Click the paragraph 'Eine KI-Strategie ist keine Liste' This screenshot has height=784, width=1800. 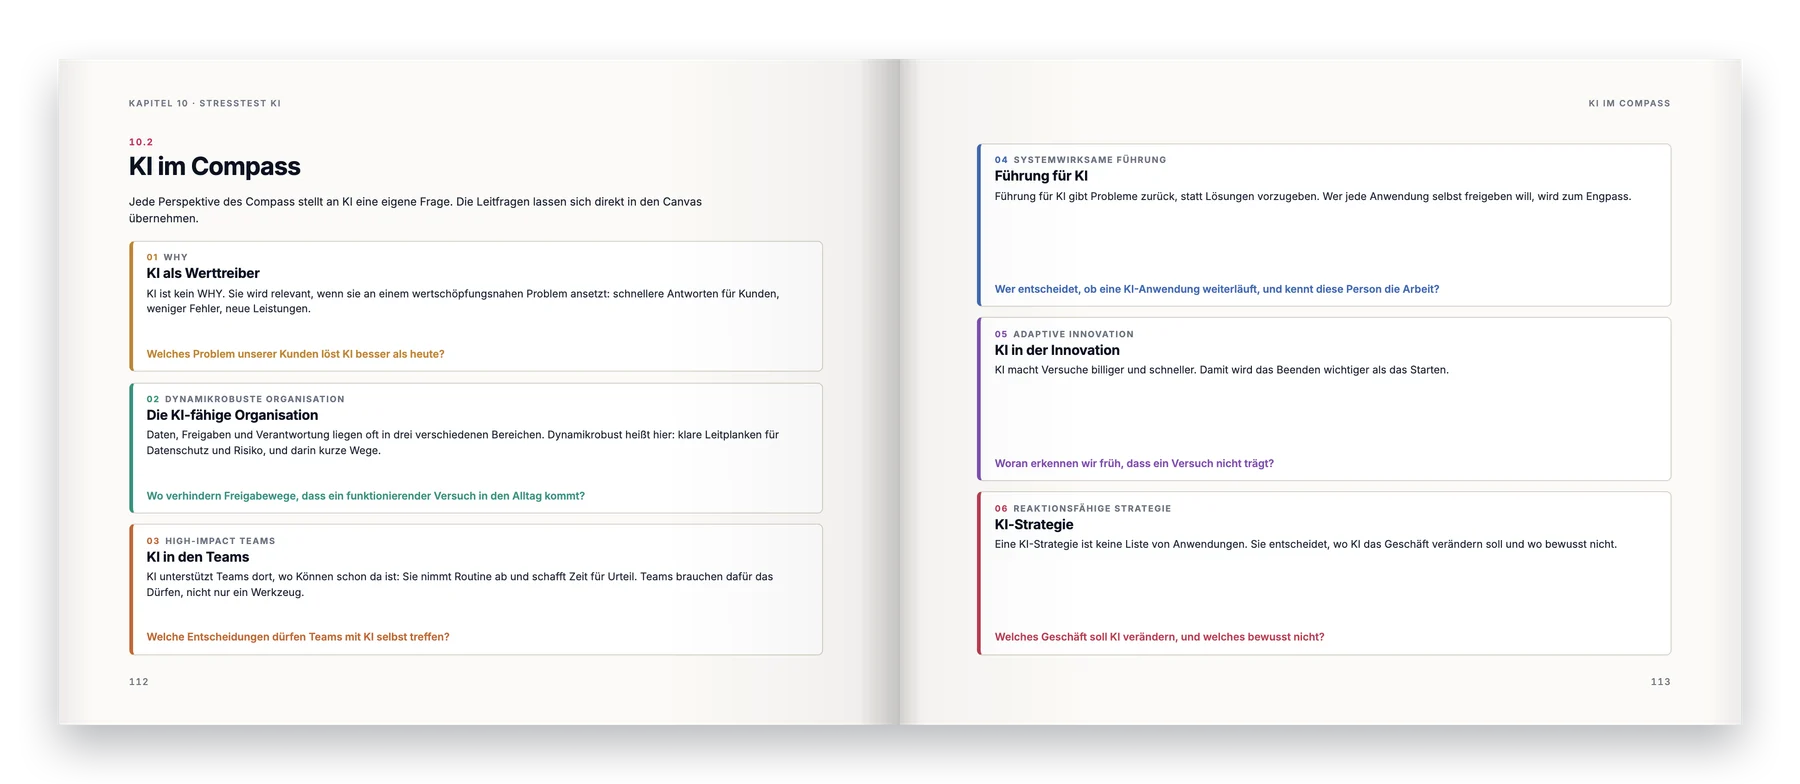pos(1306,545)
